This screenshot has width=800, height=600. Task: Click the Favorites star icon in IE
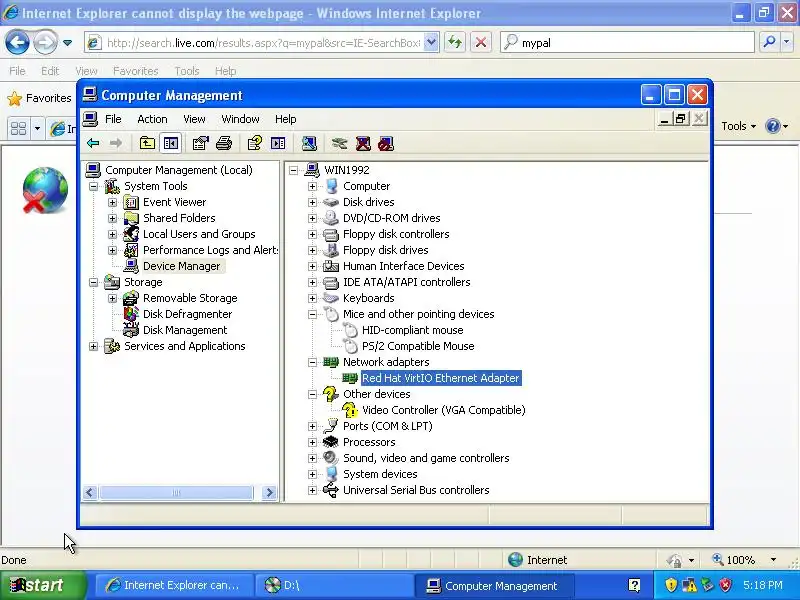(15, 98)
